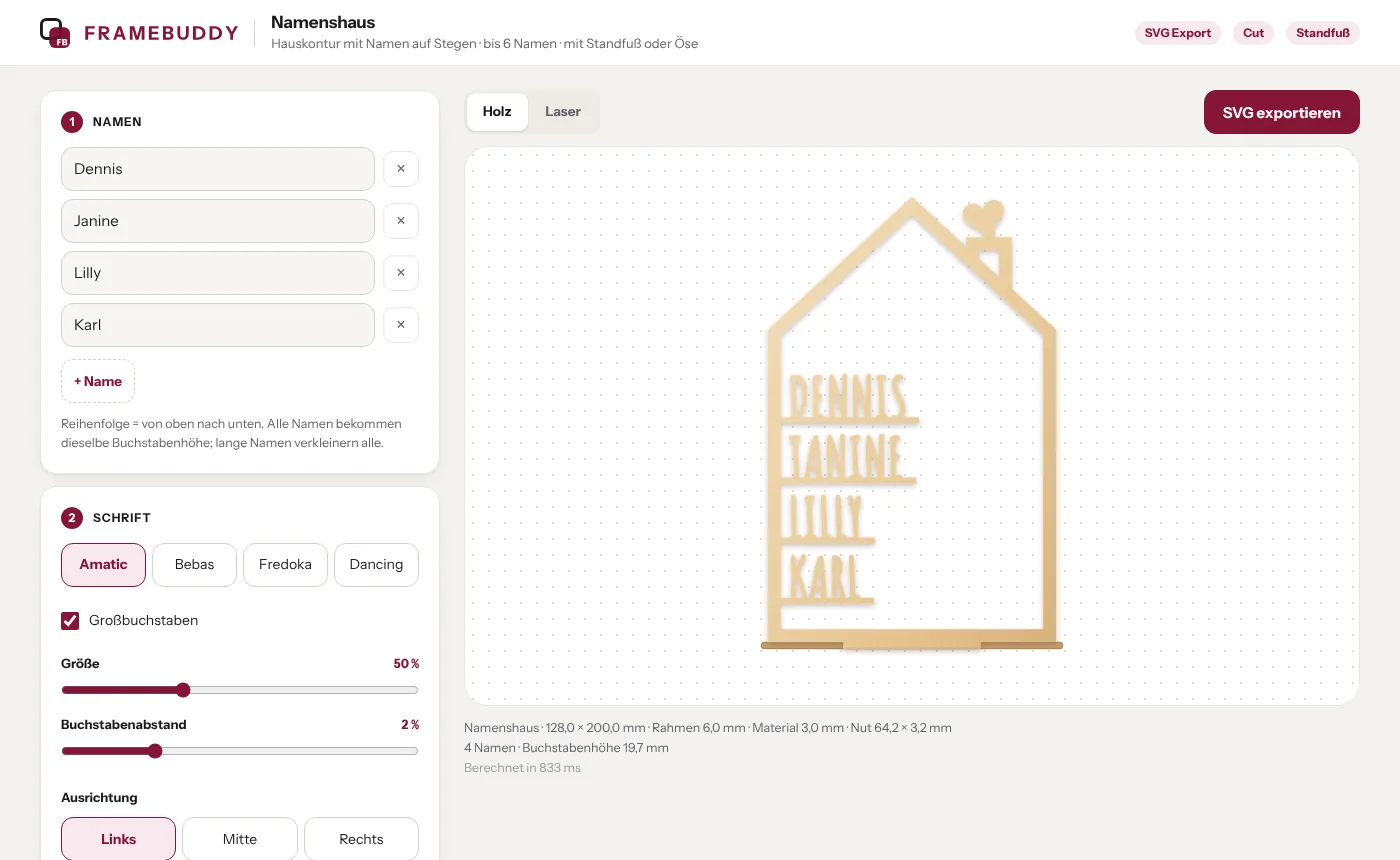The image size is (1400, 860).
Task: Remove the name Janine
Action: pyautogui.click(x=401, y=221)
